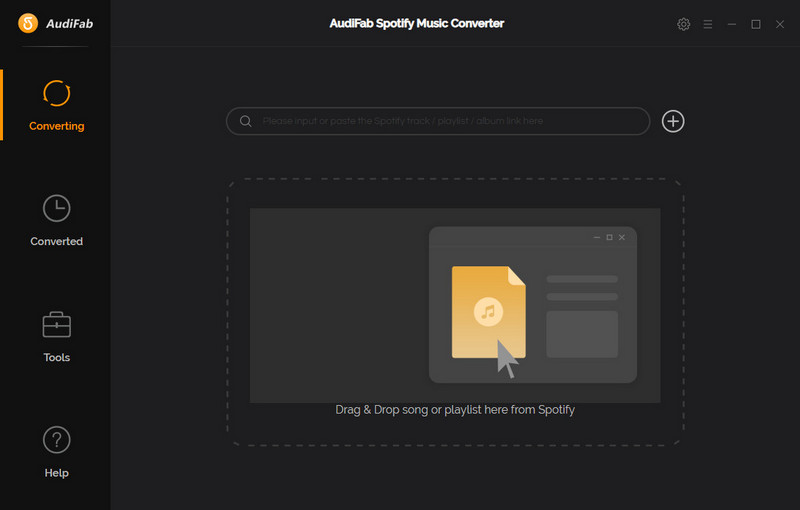Open the hamburger menu

[x=708, y=24]
